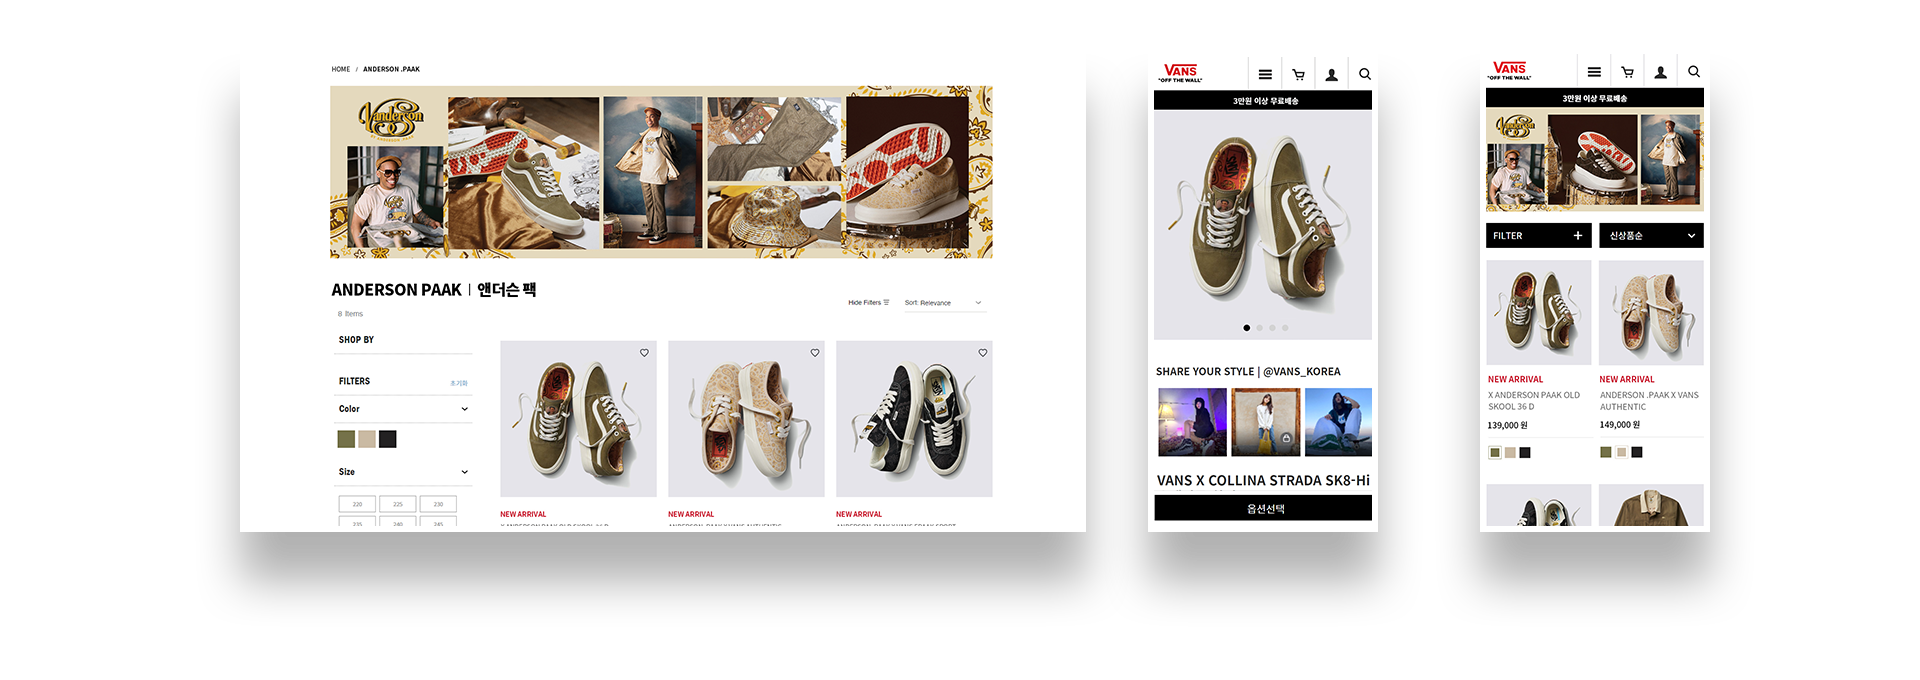Click 3만원 이상 무료배송 bar on mobile listing page
Screen dimensions: 1920x680
pos(1595,98)
